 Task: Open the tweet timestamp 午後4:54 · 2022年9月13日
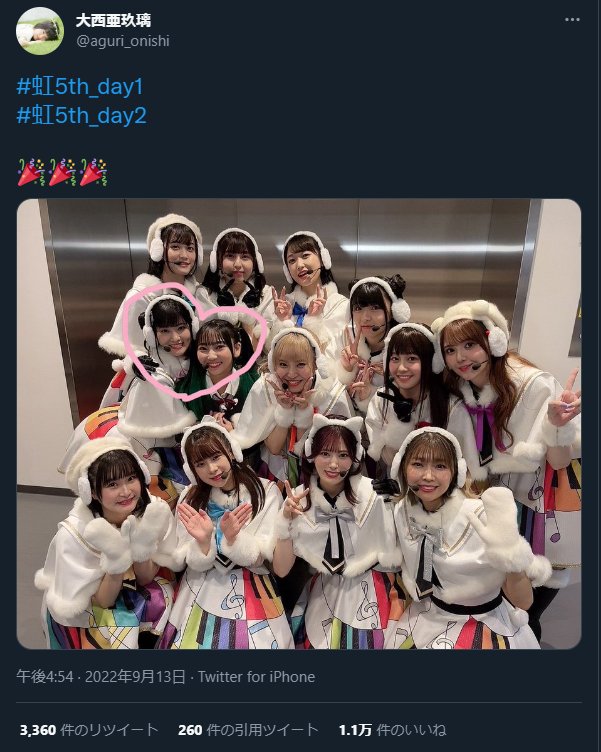pos(101,677)
